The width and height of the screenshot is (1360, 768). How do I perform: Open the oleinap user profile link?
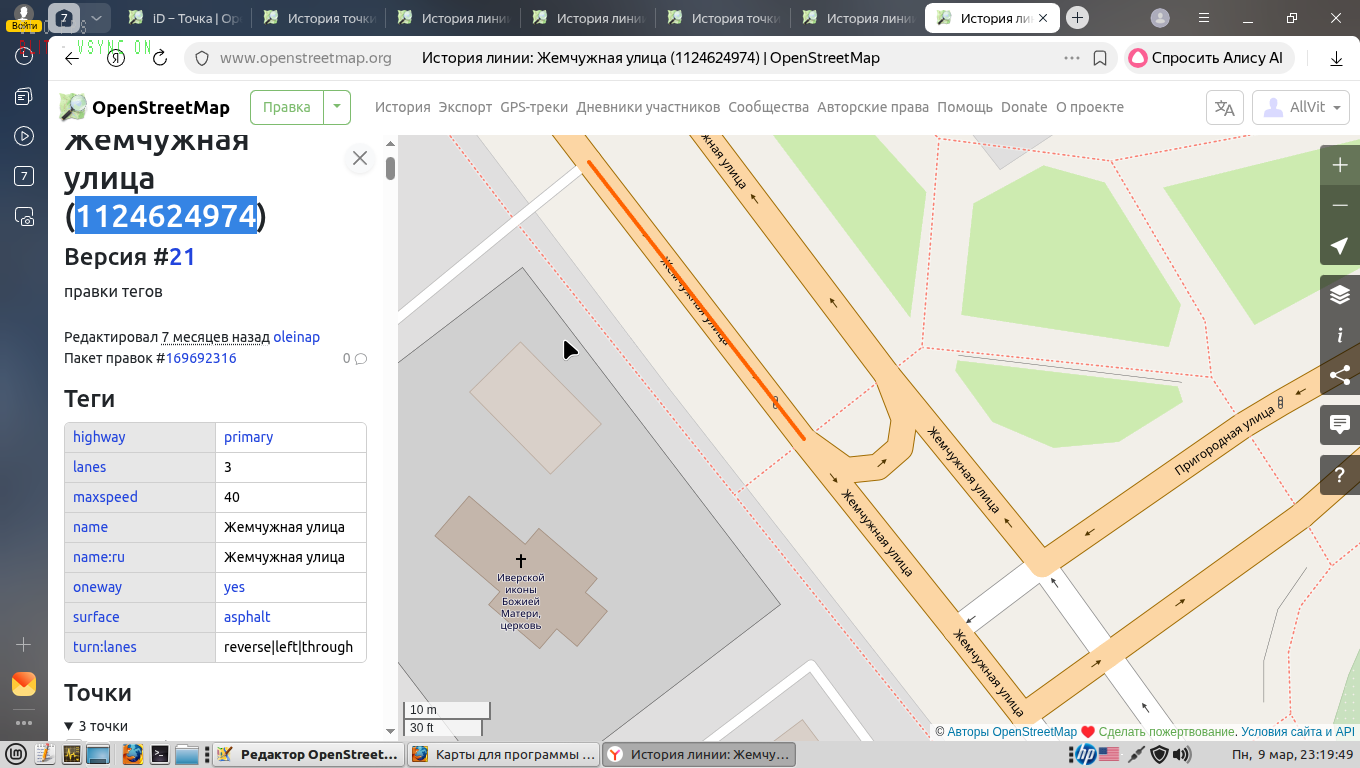coord(296,337)
